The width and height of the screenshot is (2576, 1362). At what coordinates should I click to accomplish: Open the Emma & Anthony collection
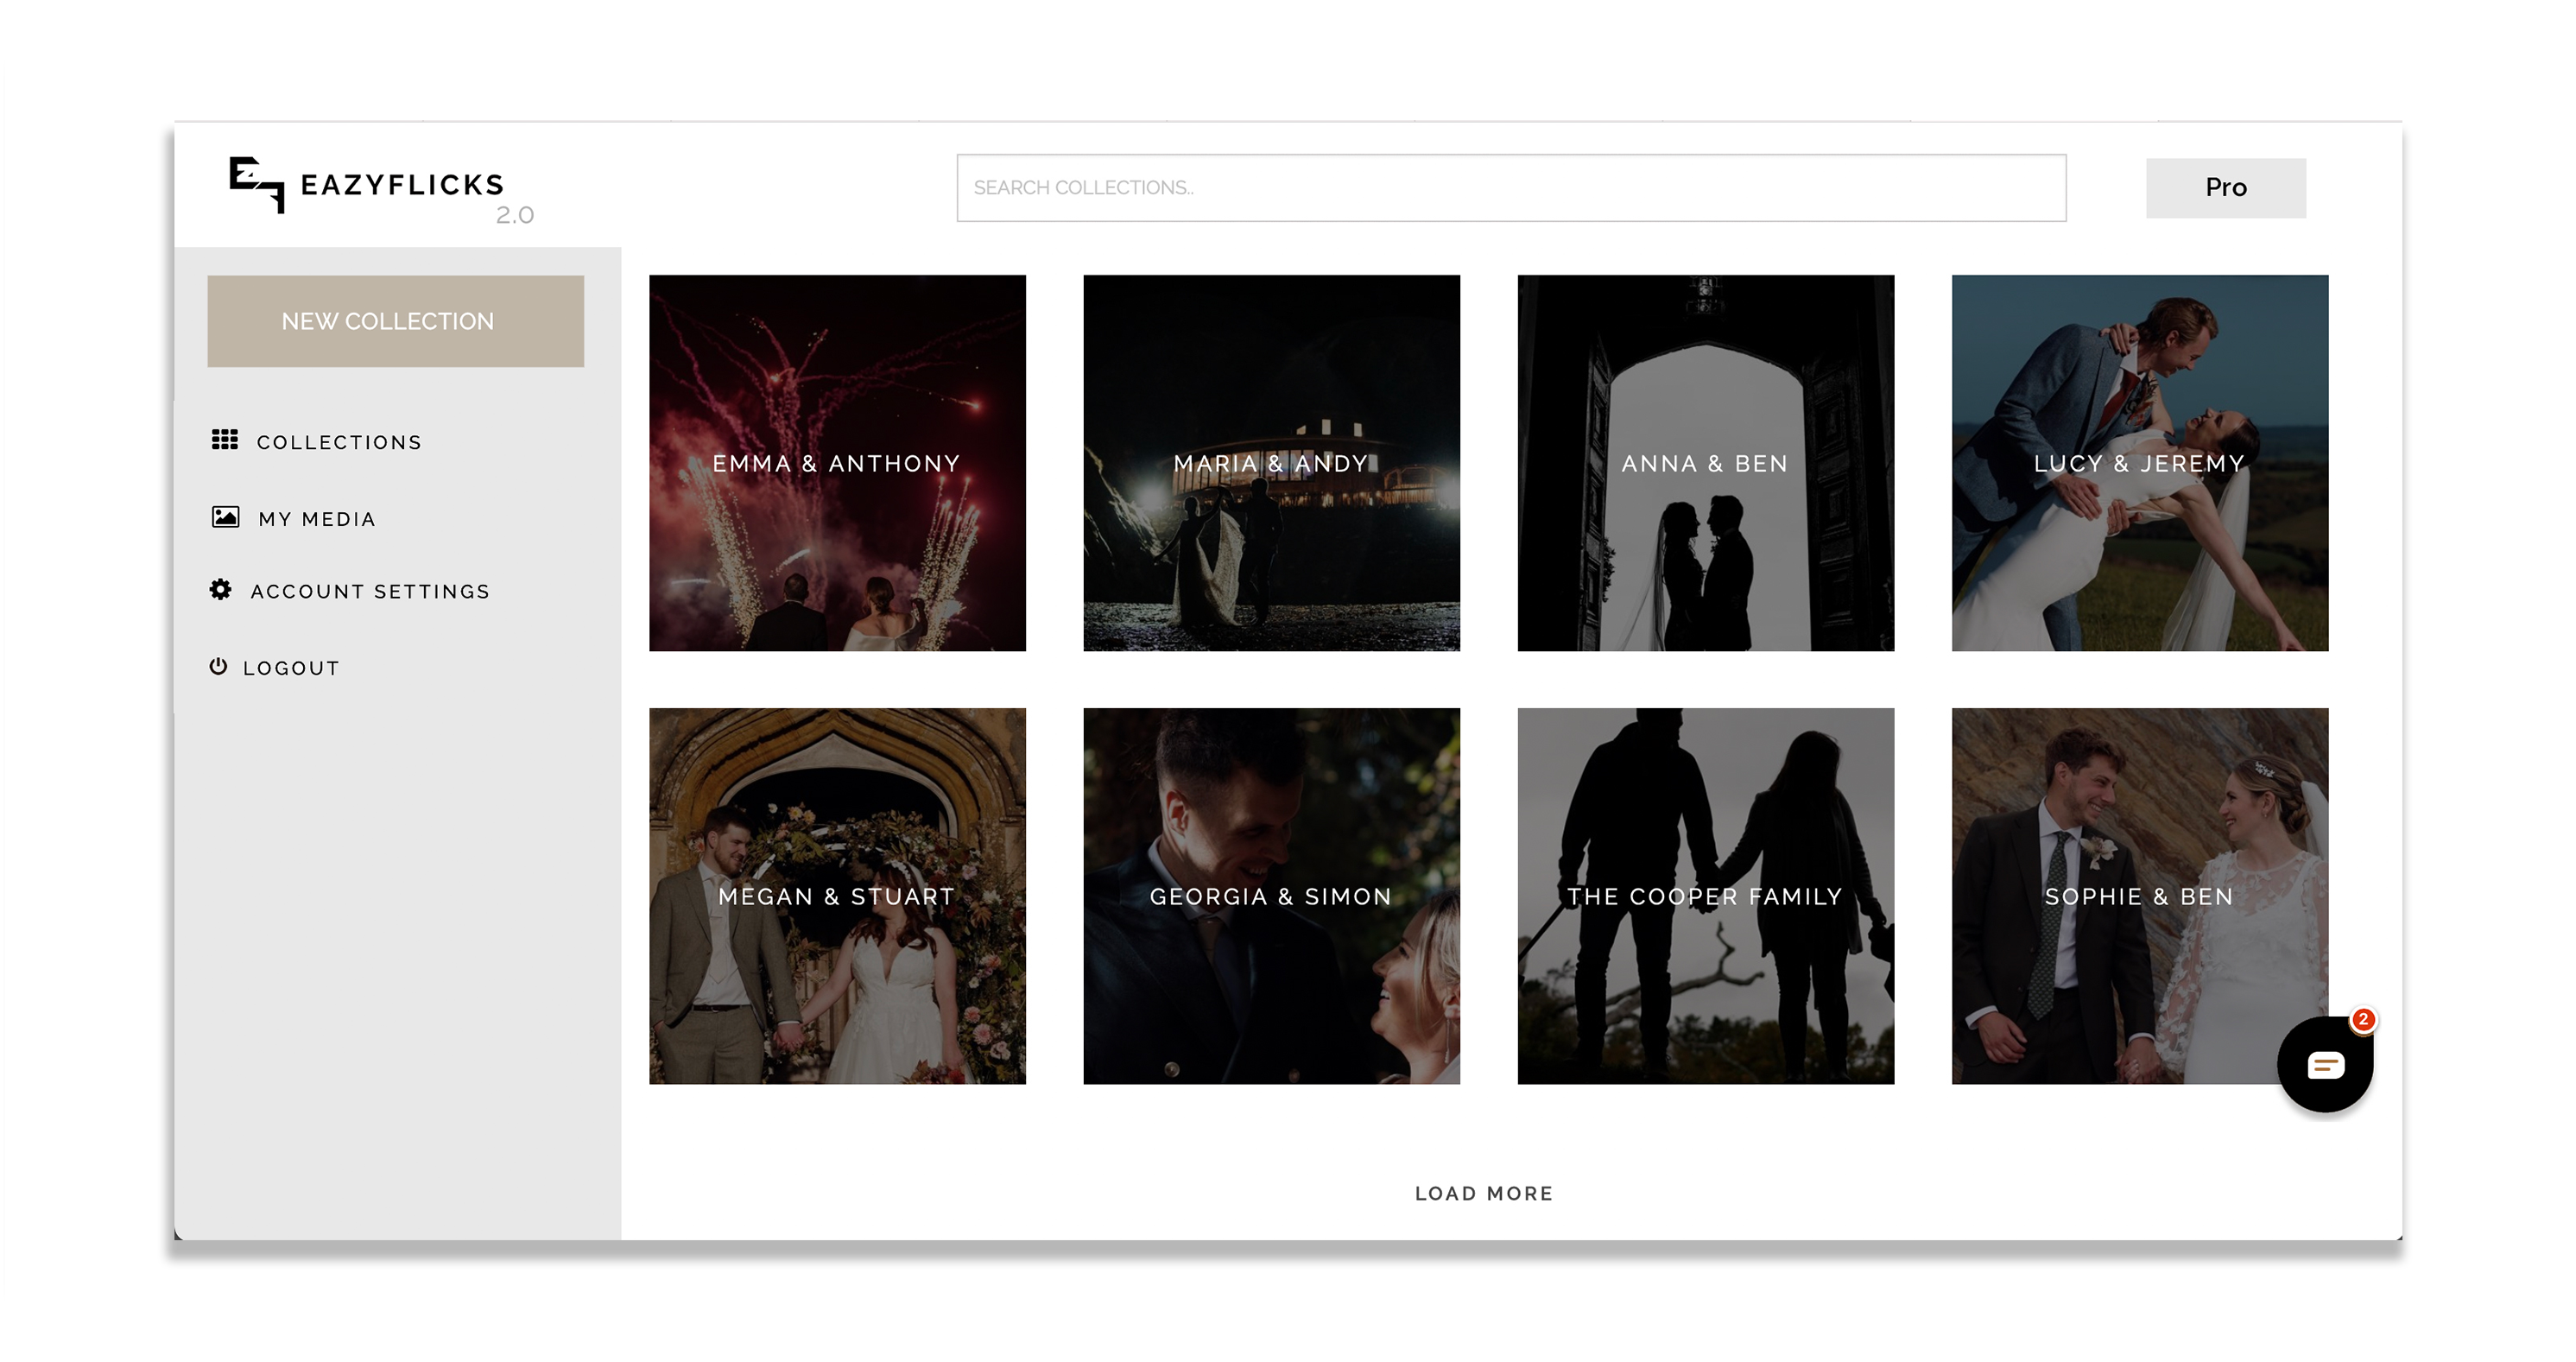837,463
